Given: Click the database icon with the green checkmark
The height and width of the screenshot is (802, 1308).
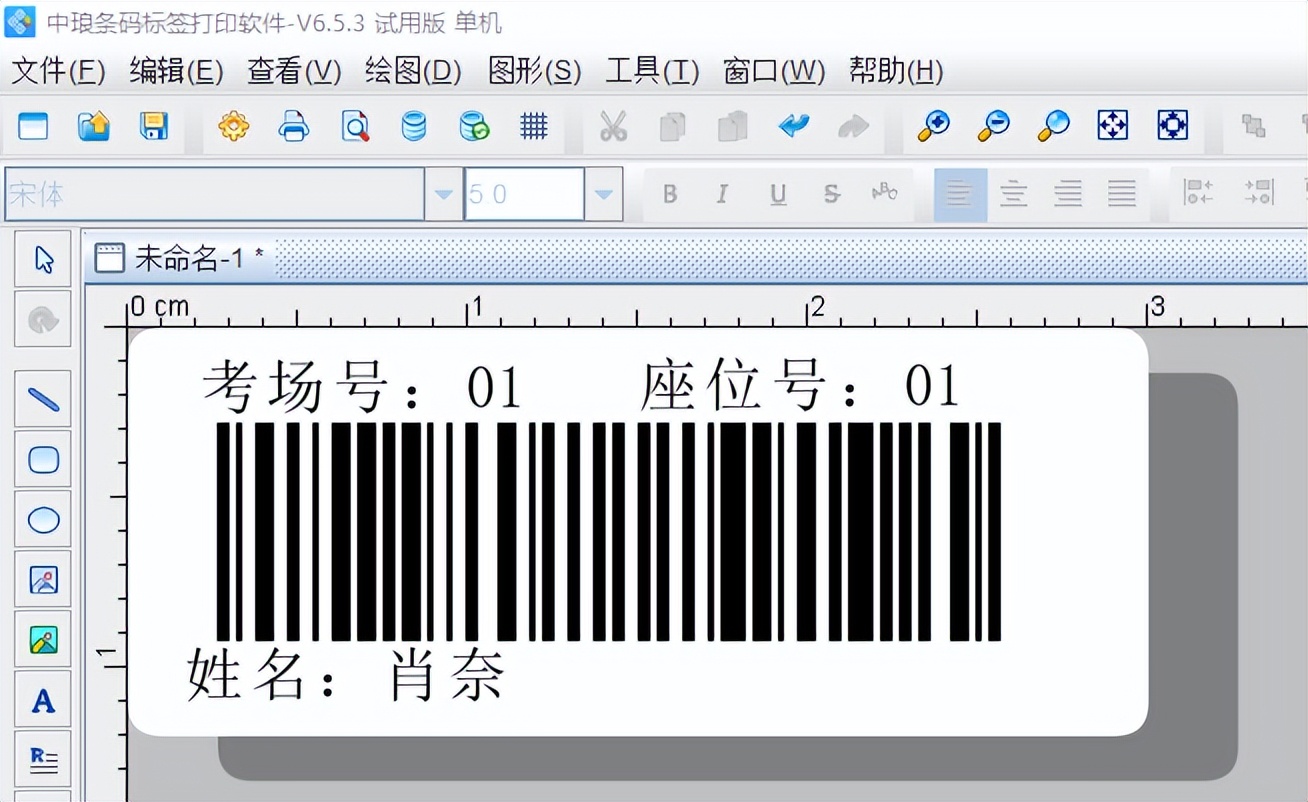Looking at the screenshot, I should pos(474,126).
